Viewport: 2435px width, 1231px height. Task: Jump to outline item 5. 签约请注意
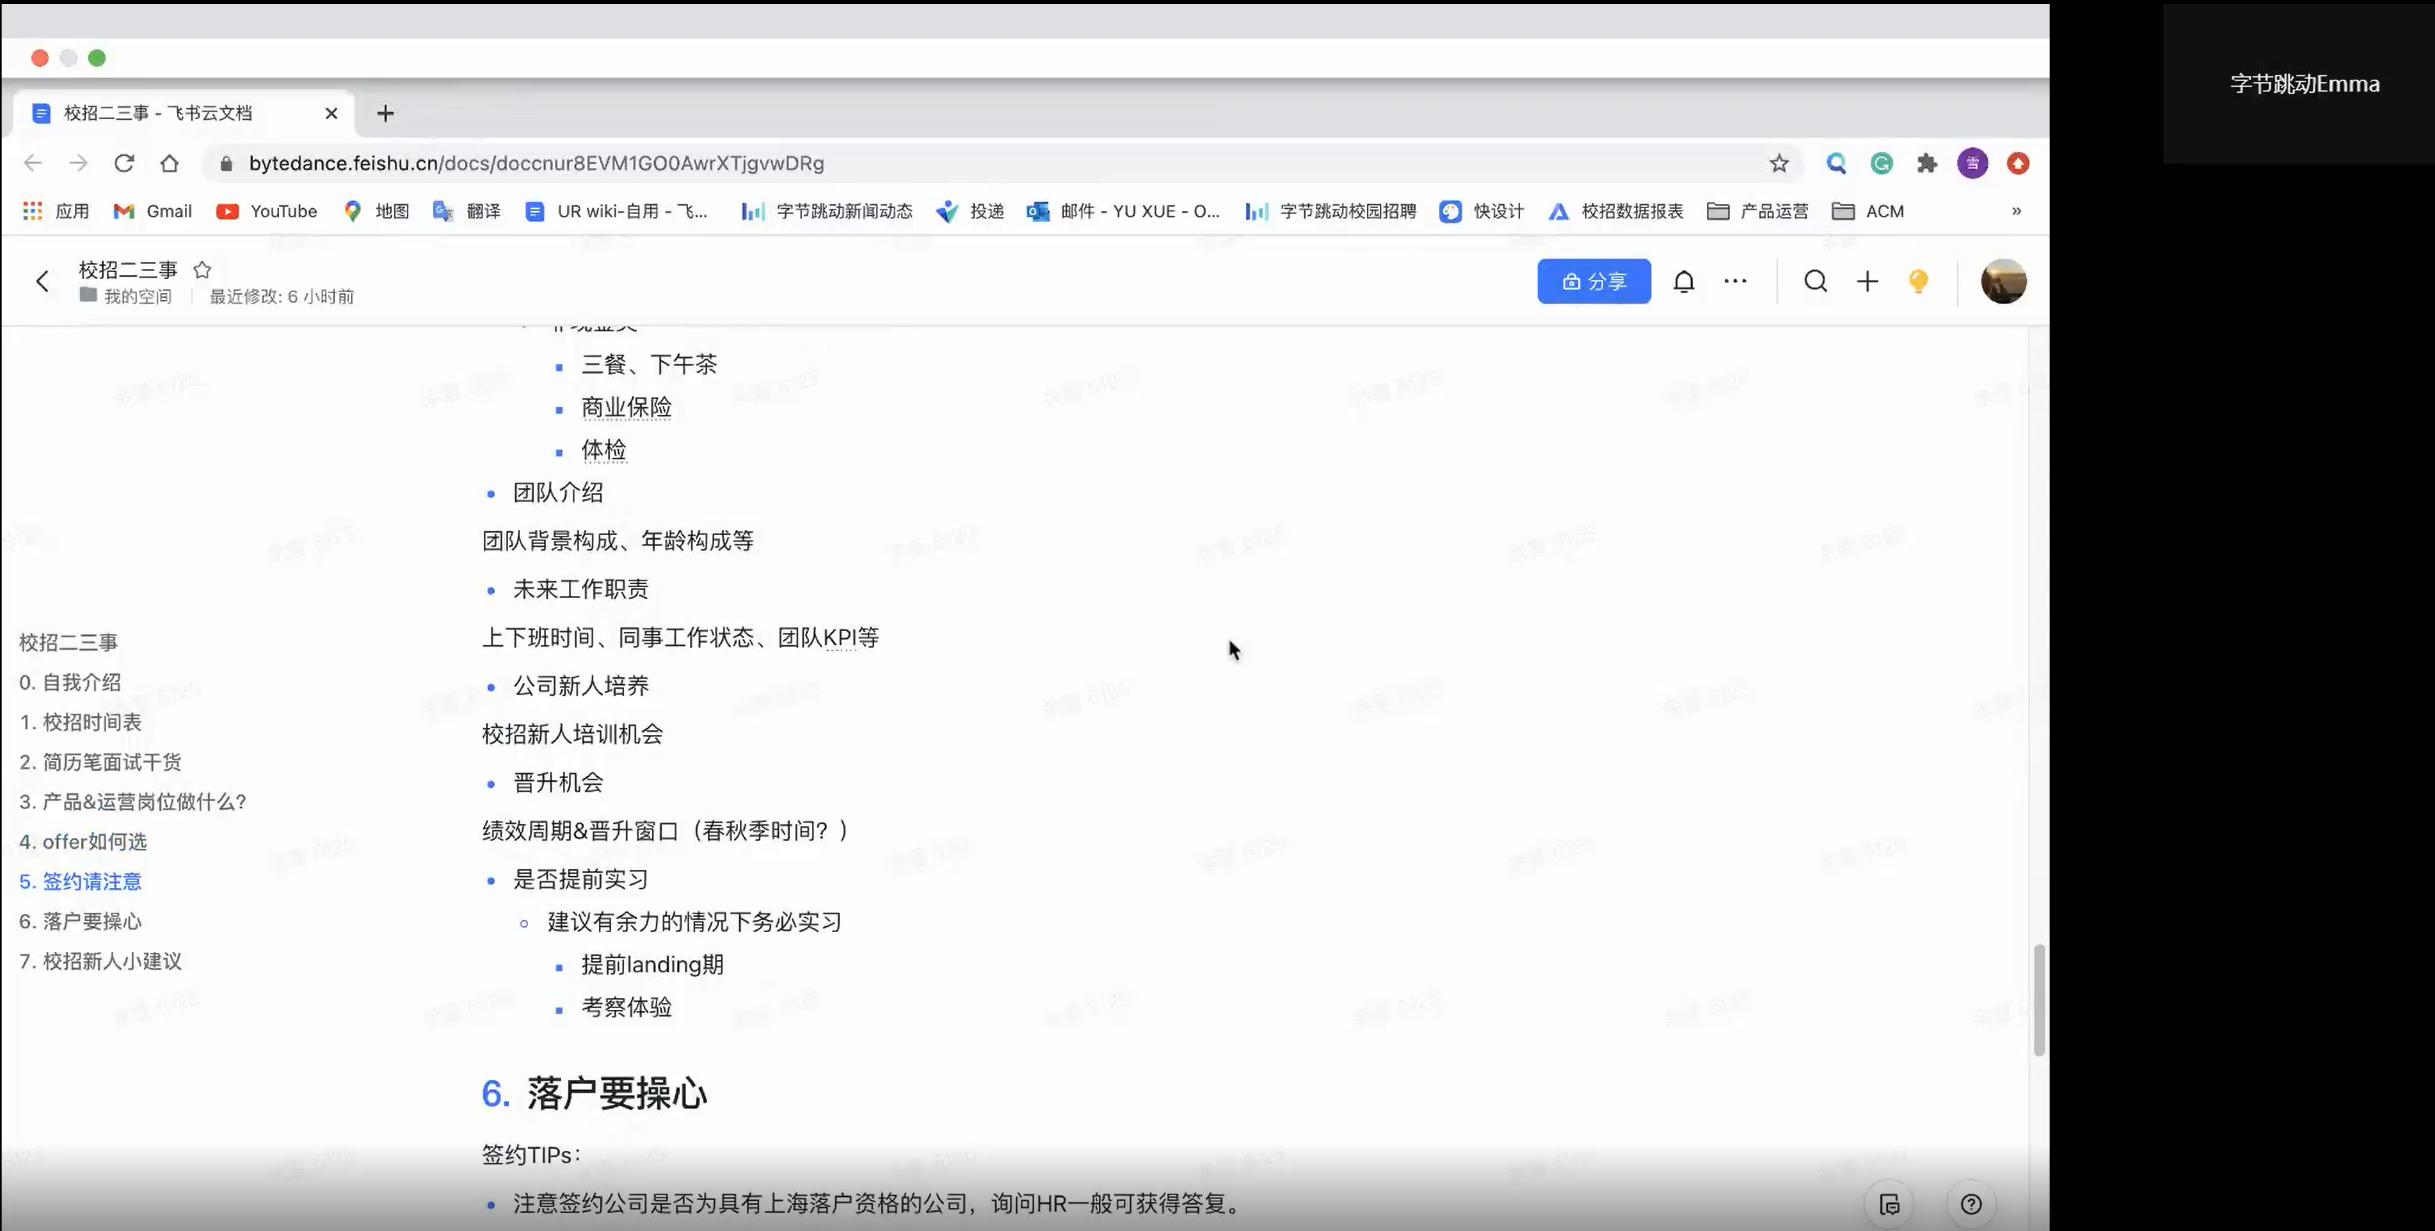click(80, 881)
